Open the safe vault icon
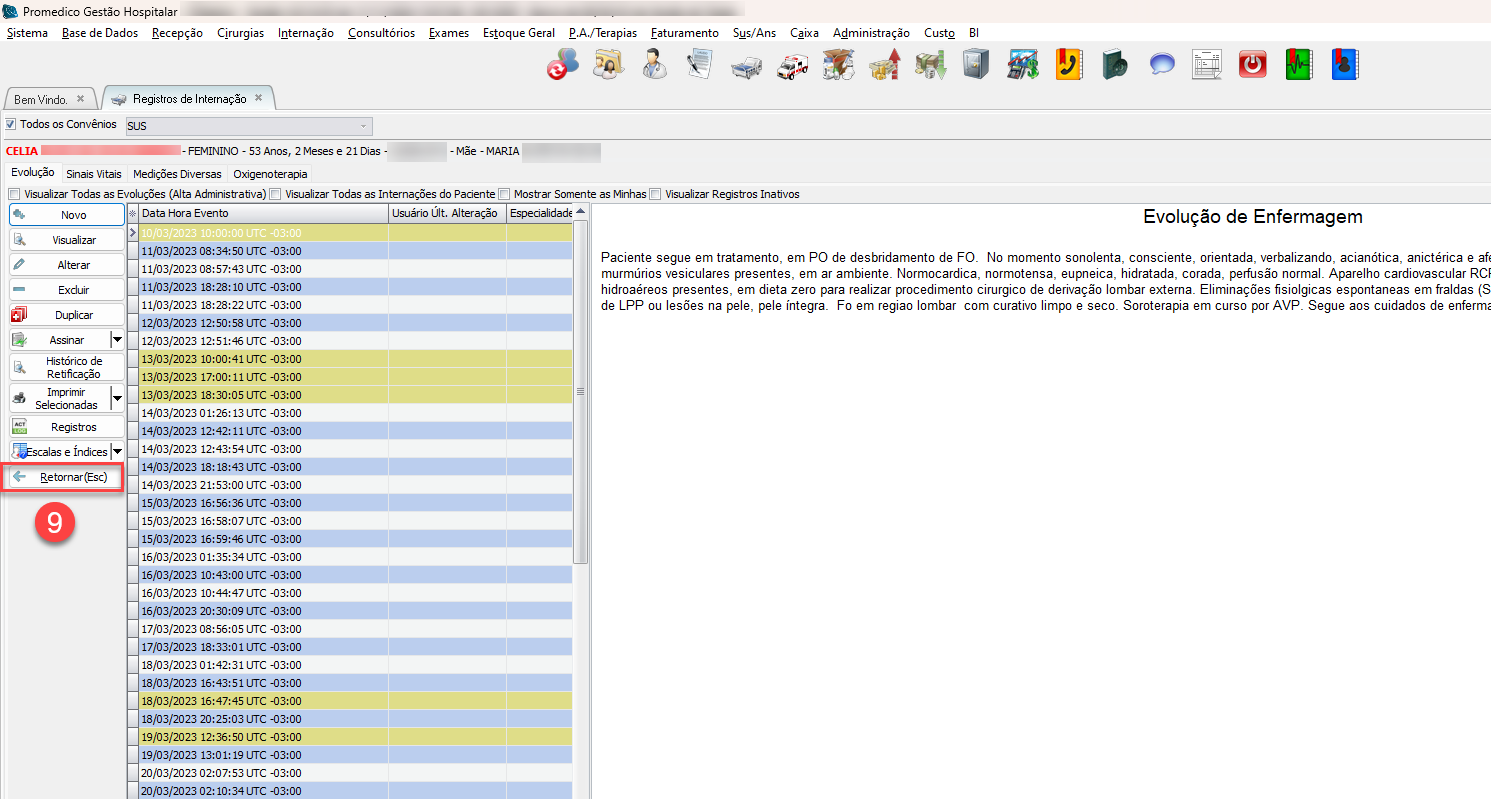The height and width of the screenshot is (799, 1491). pyautogui.click(x=975, y=65)
